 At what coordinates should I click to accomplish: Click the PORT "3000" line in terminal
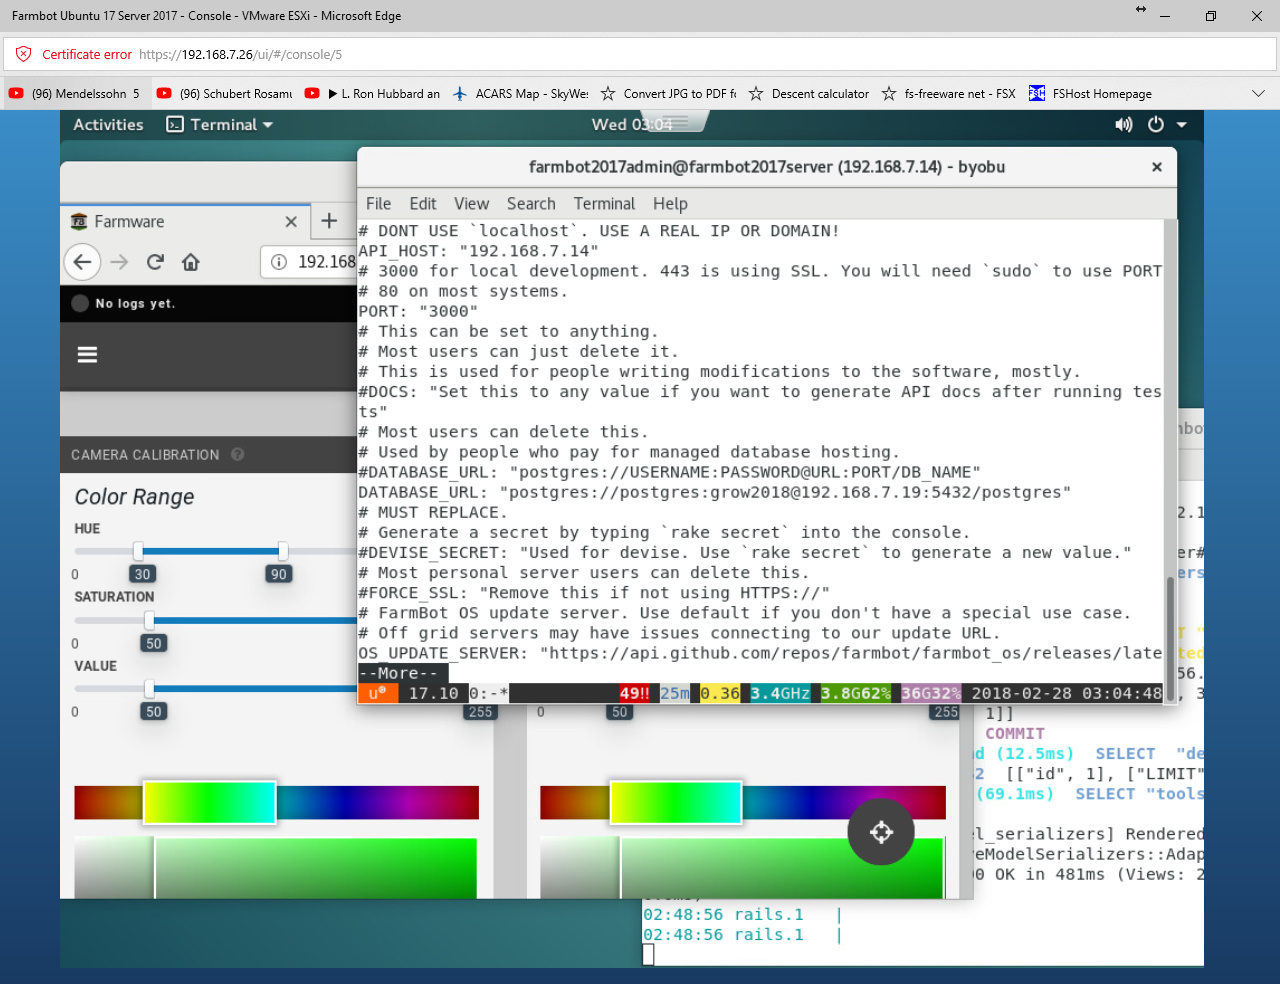pos(418,311)
